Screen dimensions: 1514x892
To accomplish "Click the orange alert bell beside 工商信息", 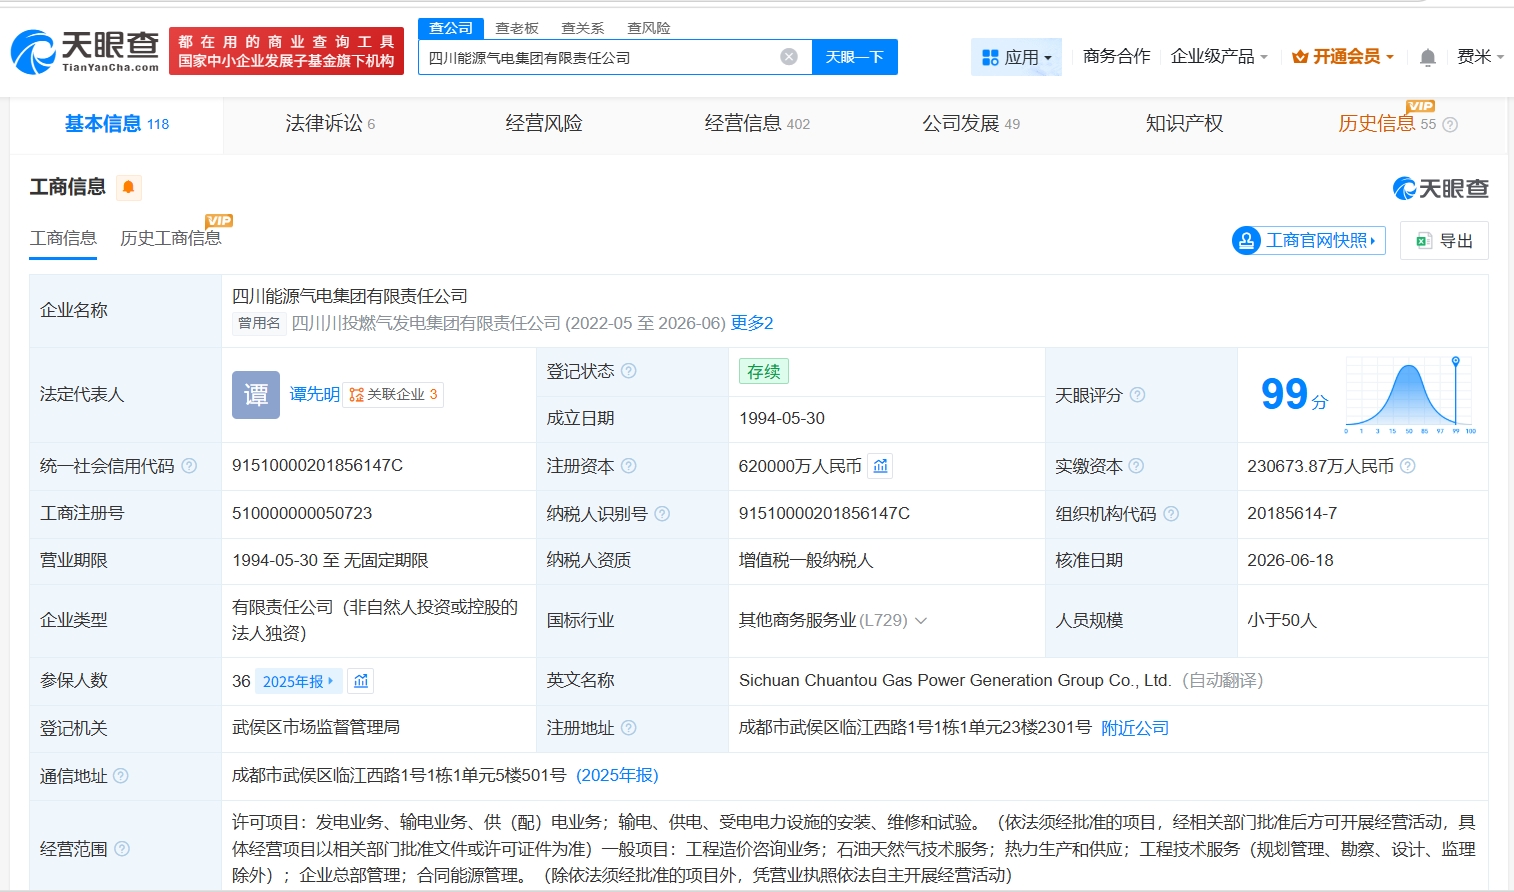I will click(128, 187).
